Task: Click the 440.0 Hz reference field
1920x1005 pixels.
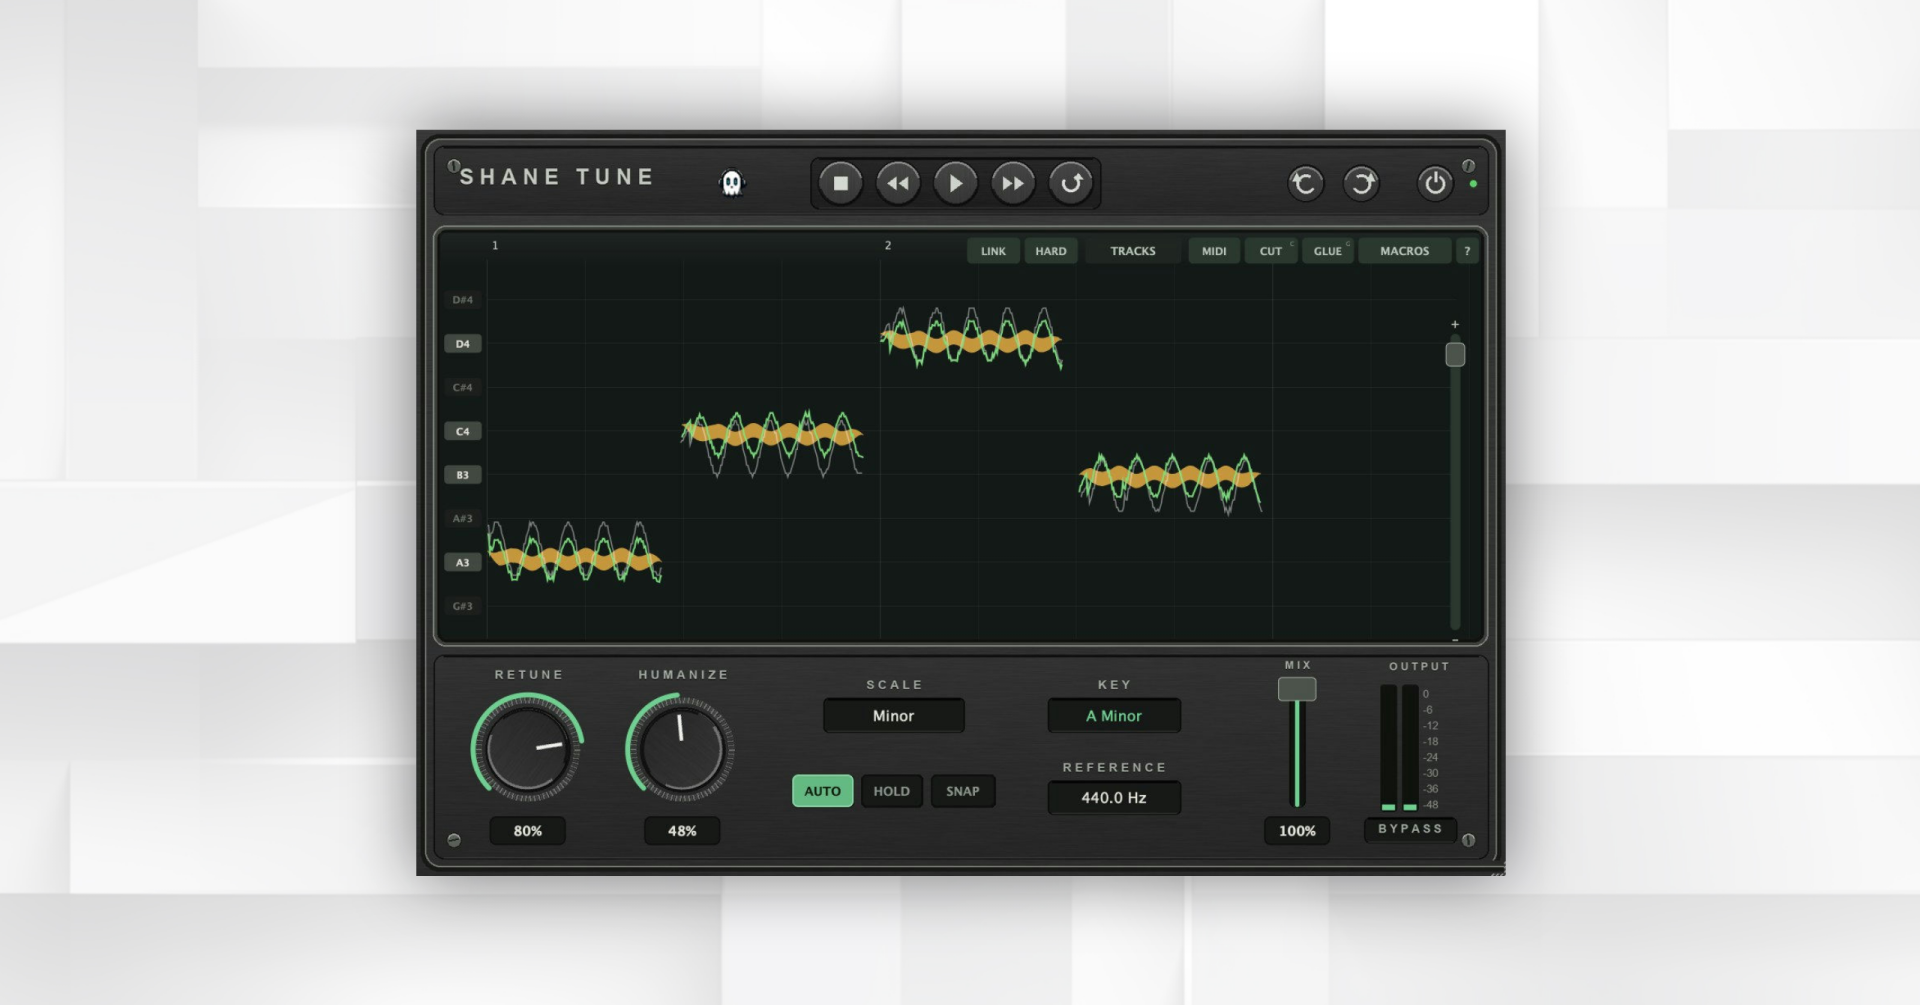Action: point(1114,798)
